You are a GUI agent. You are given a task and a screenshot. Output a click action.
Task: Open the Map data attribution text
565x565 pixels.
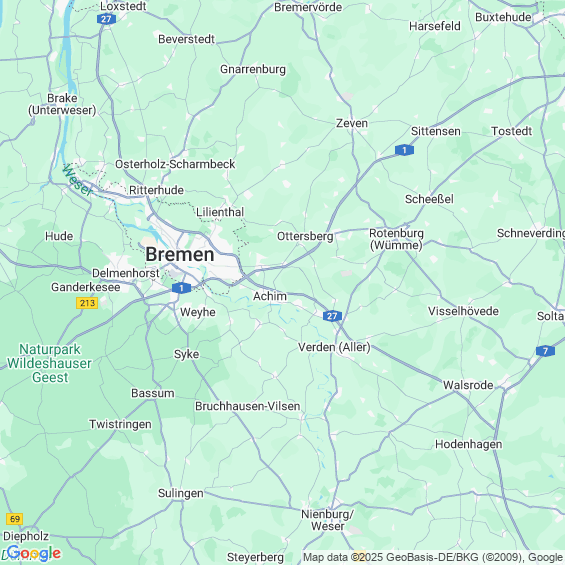pyautogui.click(x=433, y=557)
